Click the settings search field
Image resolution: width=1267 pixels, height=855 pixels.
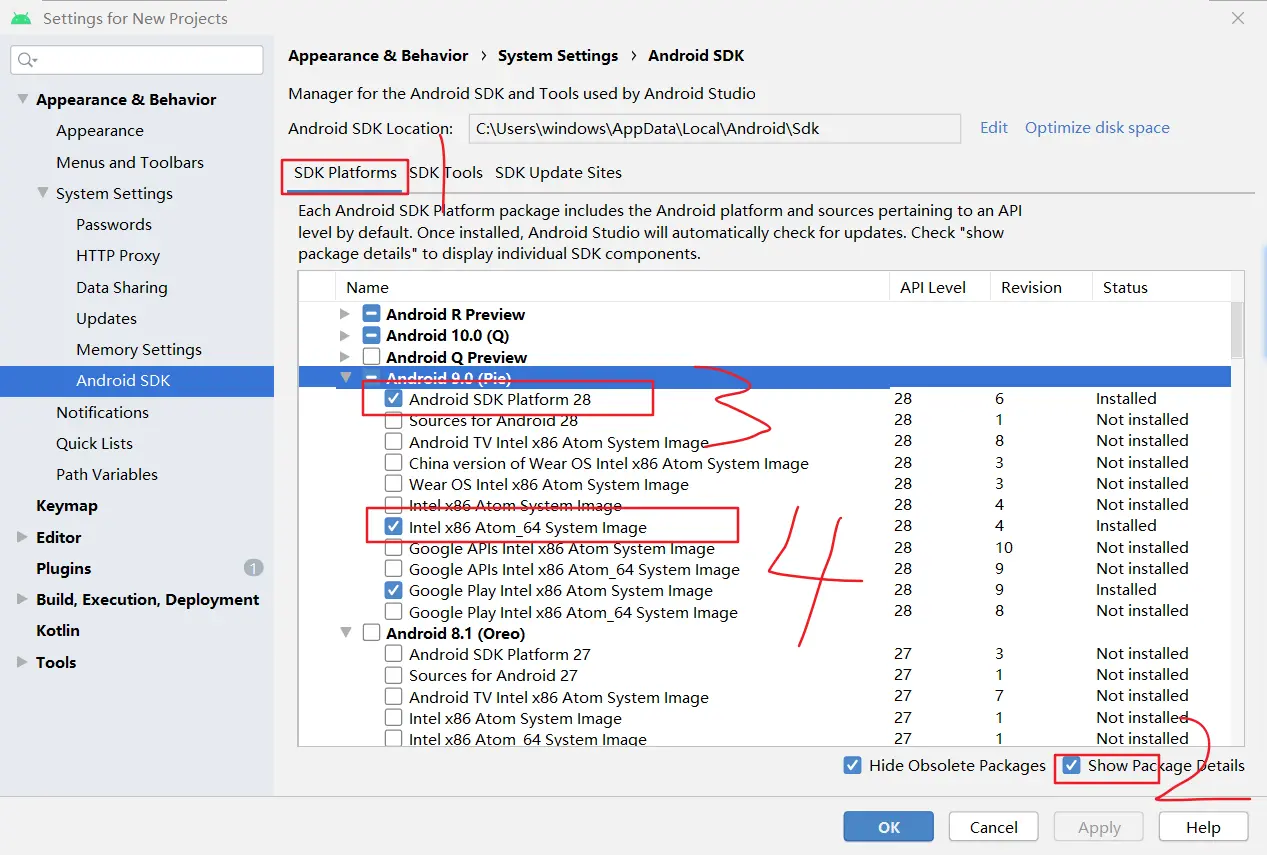(137, 60)
